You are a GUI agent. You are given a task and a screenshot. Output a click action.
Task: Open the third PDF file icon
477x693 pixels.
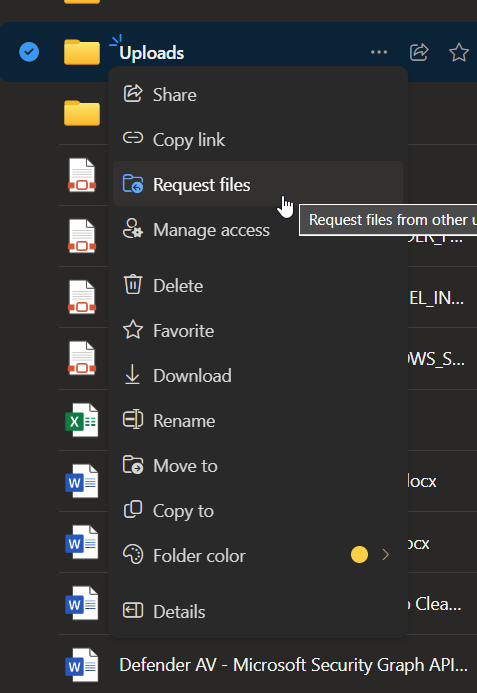[82, 297]
